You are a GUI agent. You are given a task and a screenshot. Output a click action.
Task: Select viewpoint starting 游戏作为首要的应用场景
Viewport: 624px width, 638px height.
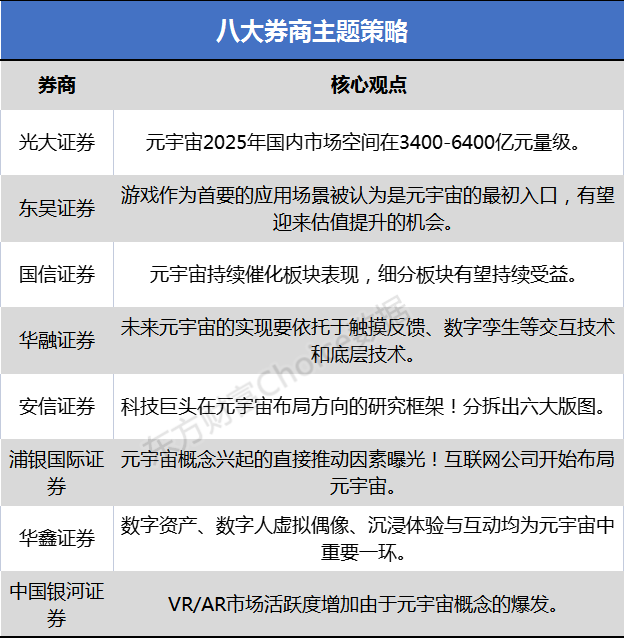click(x=368, y=209)
